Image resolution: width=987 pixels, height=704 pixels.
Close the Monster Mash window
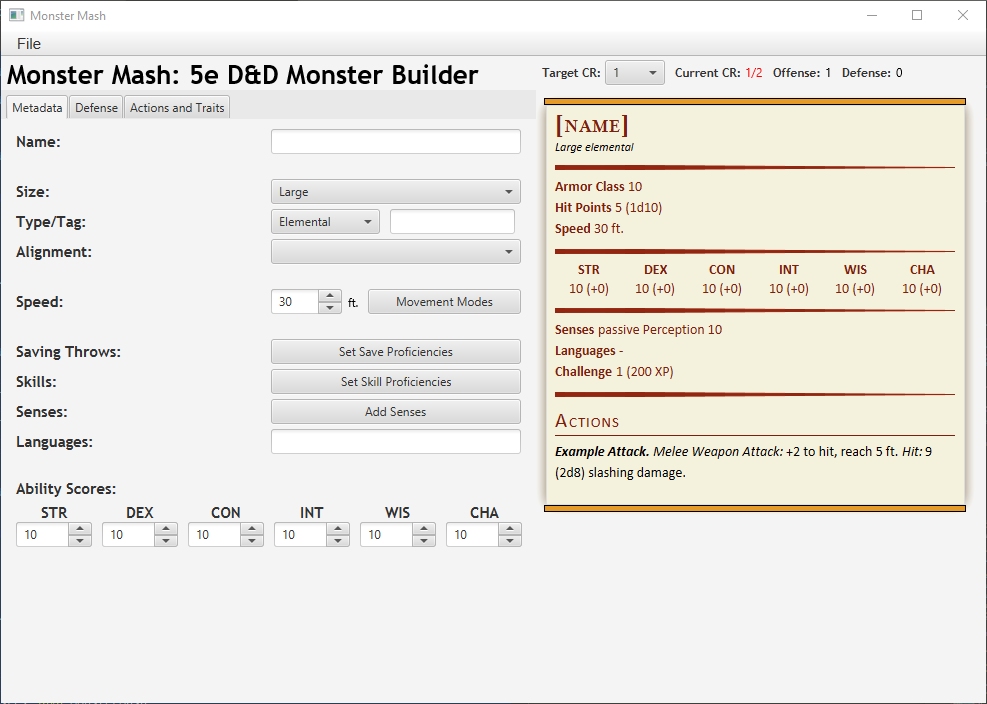[962, 15]
